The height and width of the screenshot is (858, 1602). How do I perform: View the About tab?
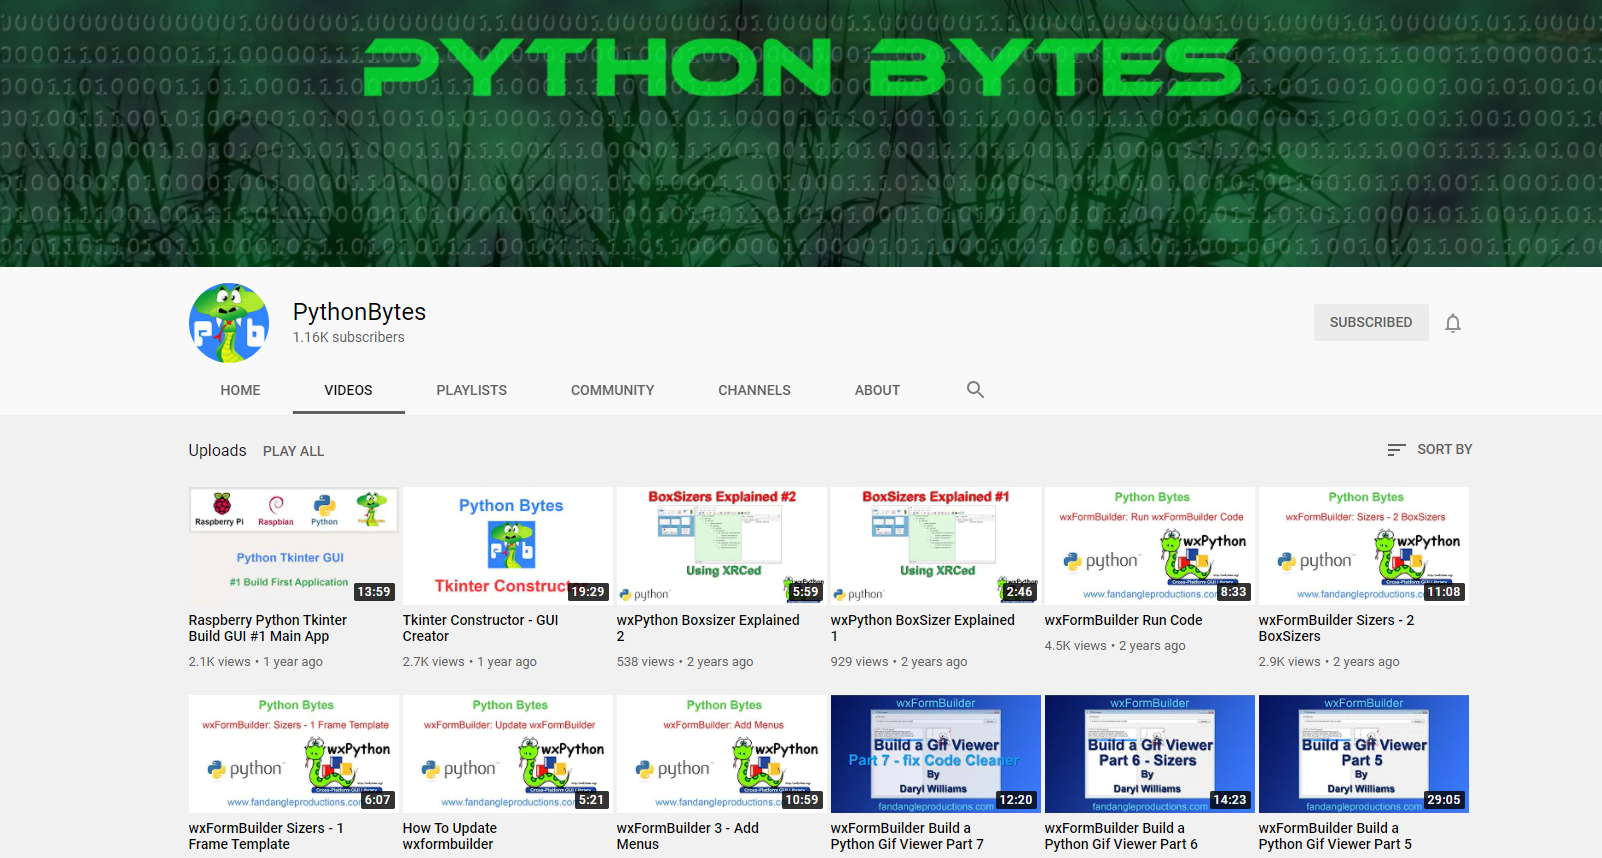pos(877,390)
